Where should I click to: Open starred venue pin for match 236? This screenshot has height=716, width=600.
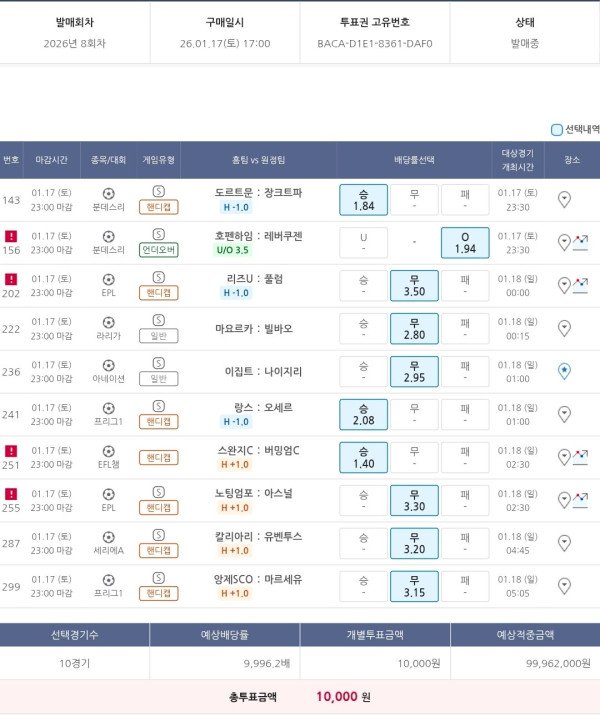564,371
